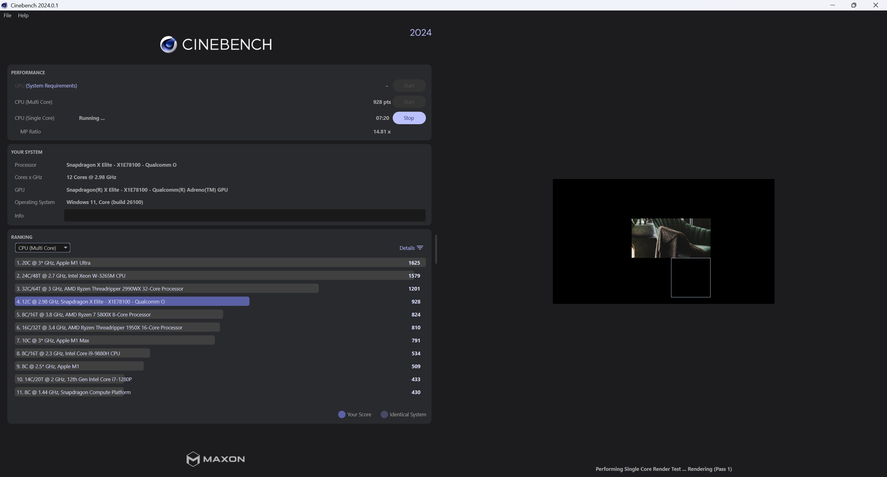This screenshot has height=477, width=887.
Task: Select the Threadripper 1950X ranking row
Action: [220, 328]
